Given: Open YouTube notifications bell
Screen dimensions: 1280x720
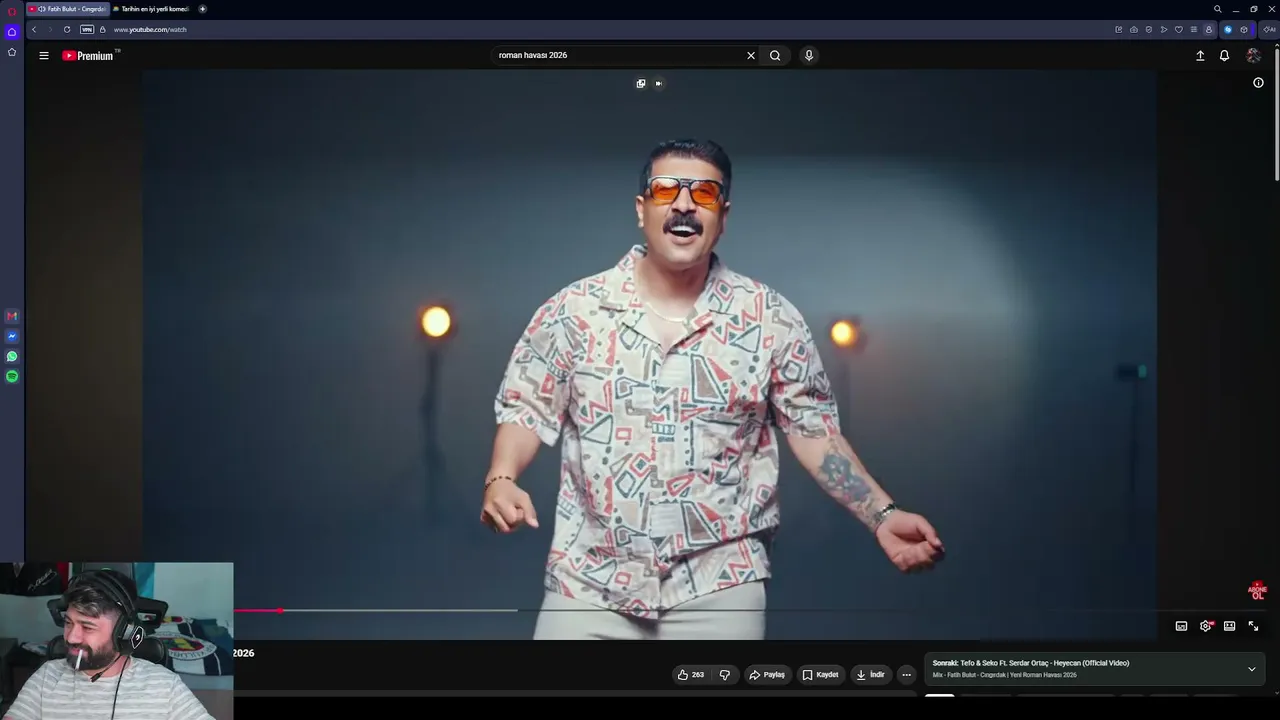Looking at the screenshot, I should pos(1224,56).
